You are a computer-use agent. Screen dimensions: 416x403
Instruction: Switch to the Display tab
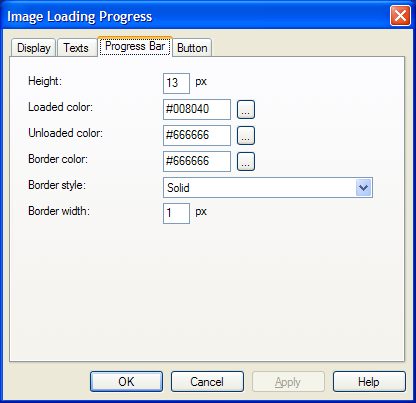coord(33,48)
